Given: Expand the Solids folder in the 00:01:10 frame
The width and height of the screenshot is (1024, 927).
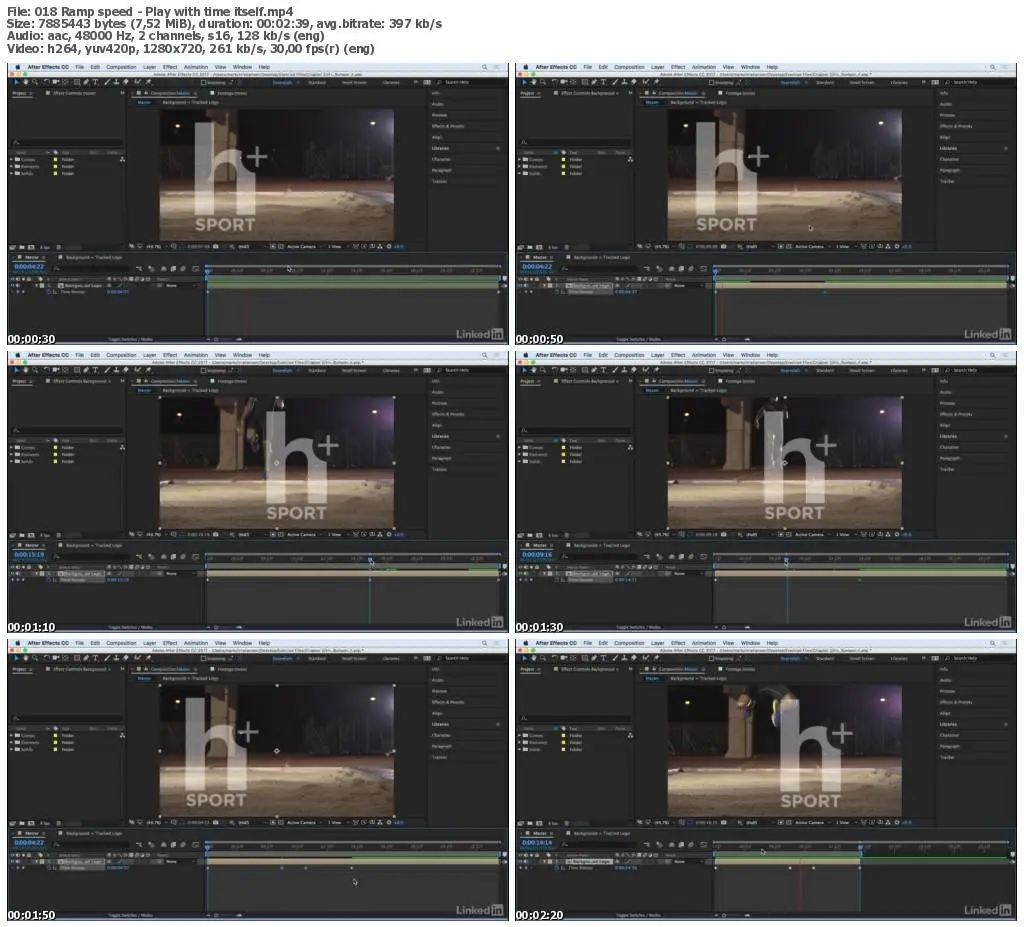Looking at the screenshot, I should click(12, 462).
